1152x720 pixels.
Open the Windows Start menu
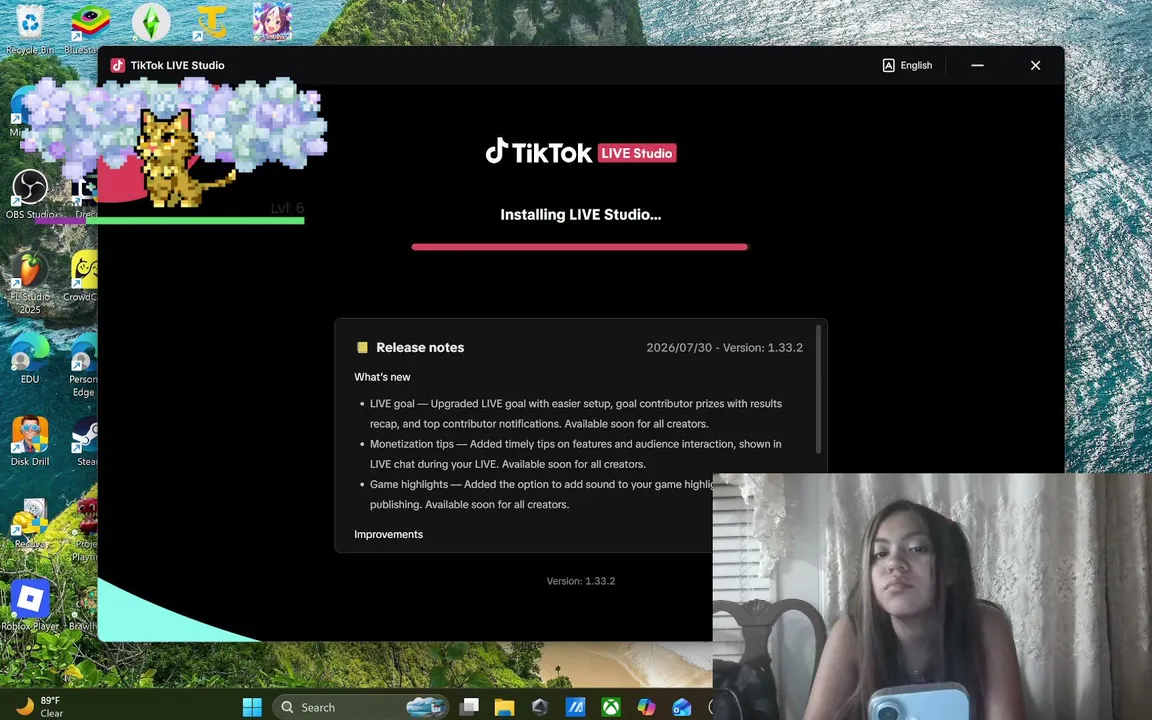[252, 707]
